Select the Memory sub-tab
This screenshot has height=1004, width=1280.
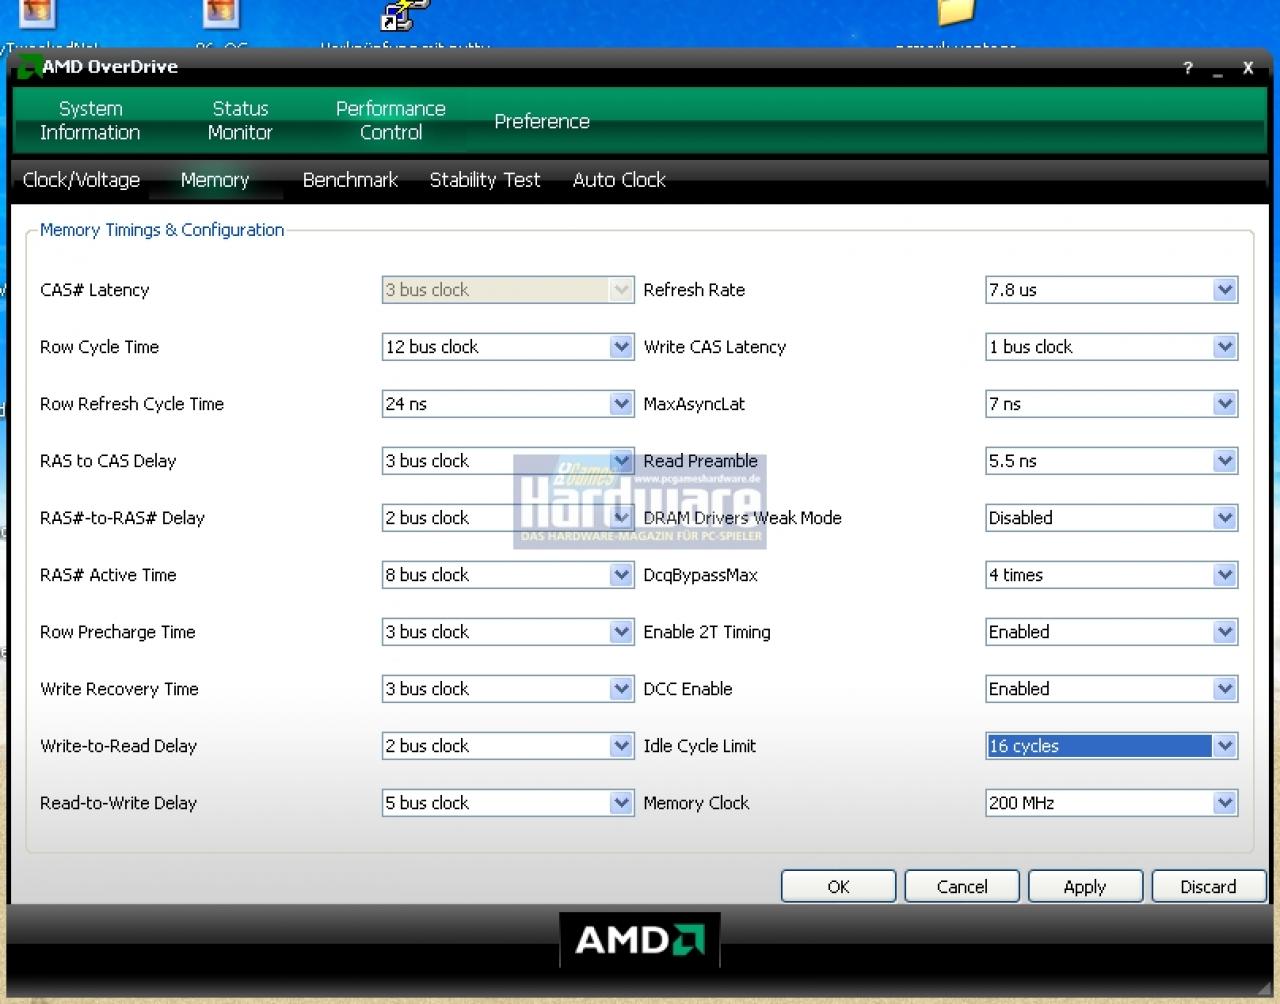(x=215, y=180)
